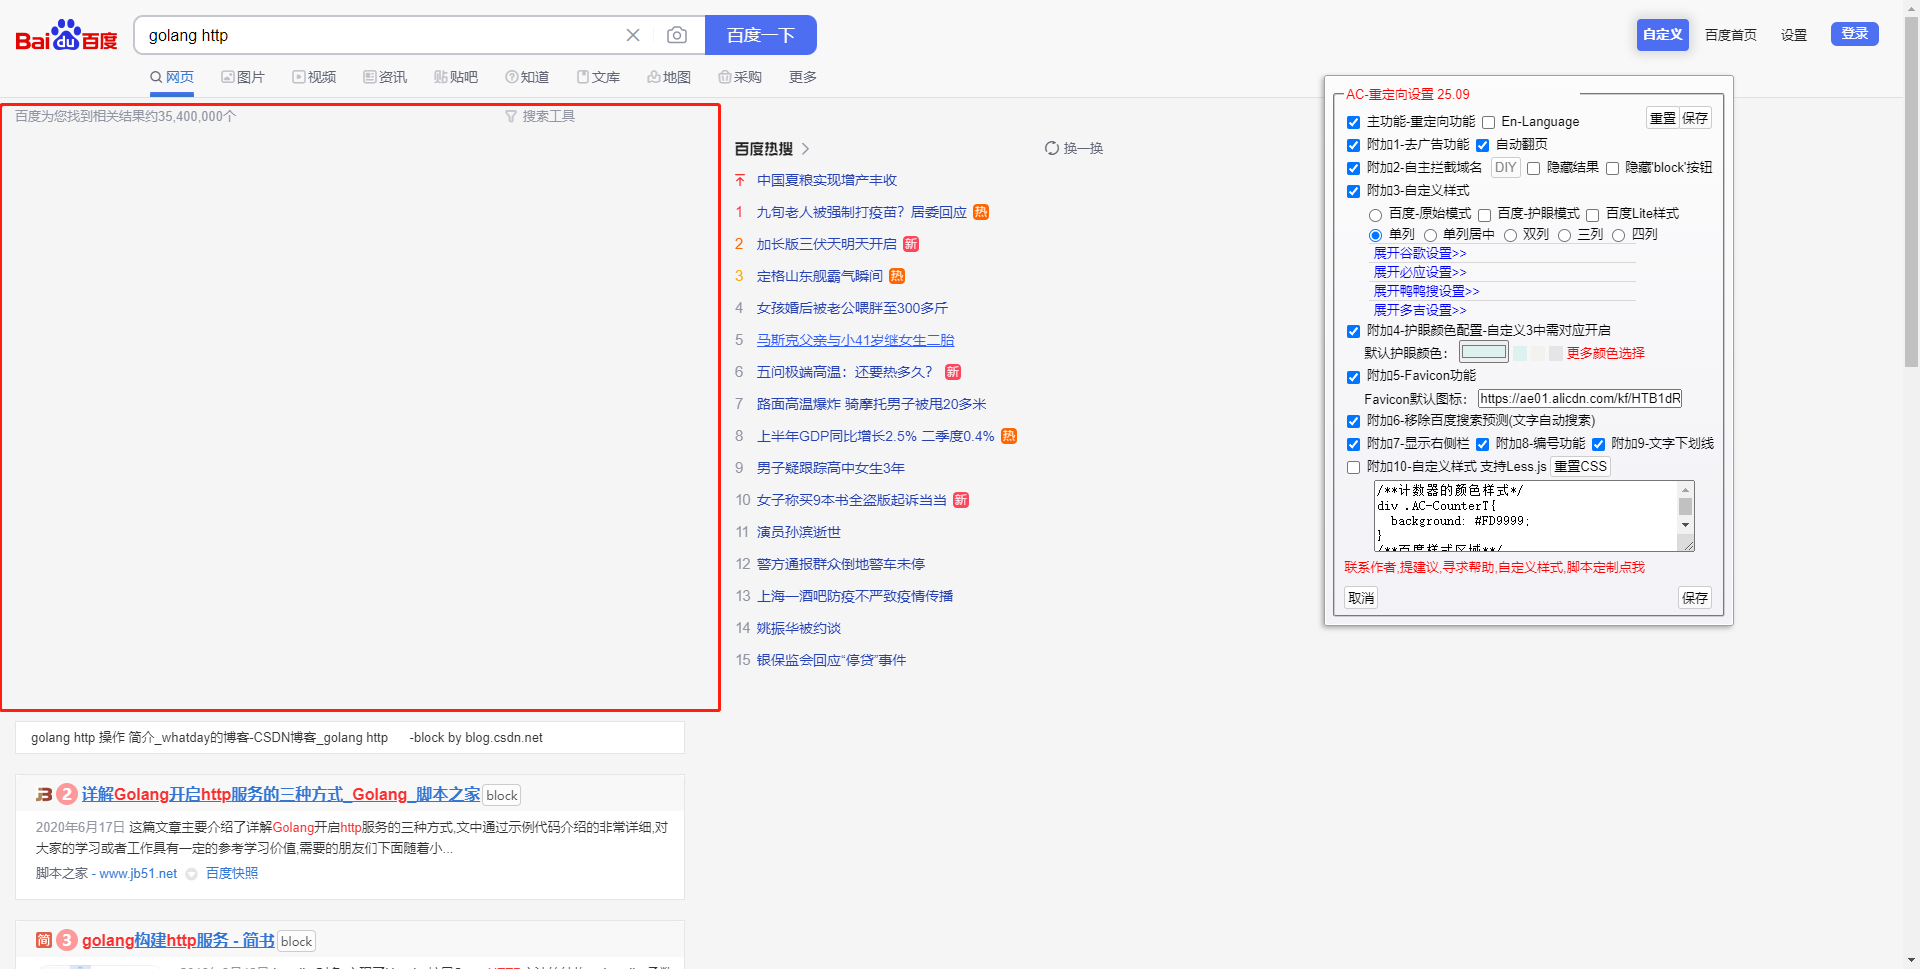Save the settings with the 保存 button

(1695, 597)
